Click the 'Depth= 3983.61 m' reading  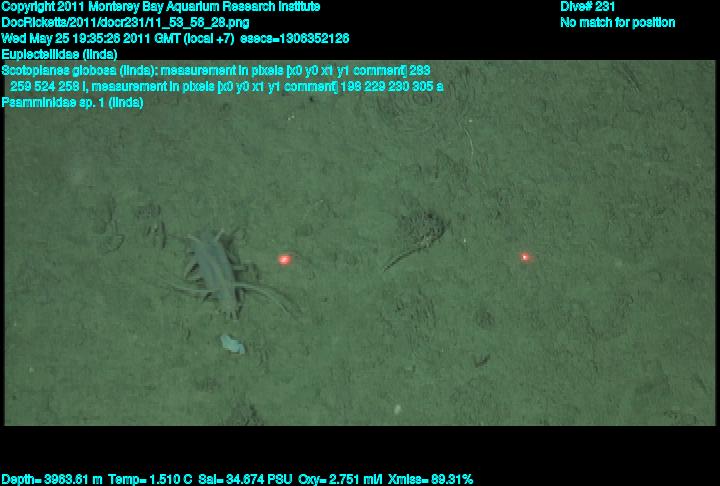[52, 479]
